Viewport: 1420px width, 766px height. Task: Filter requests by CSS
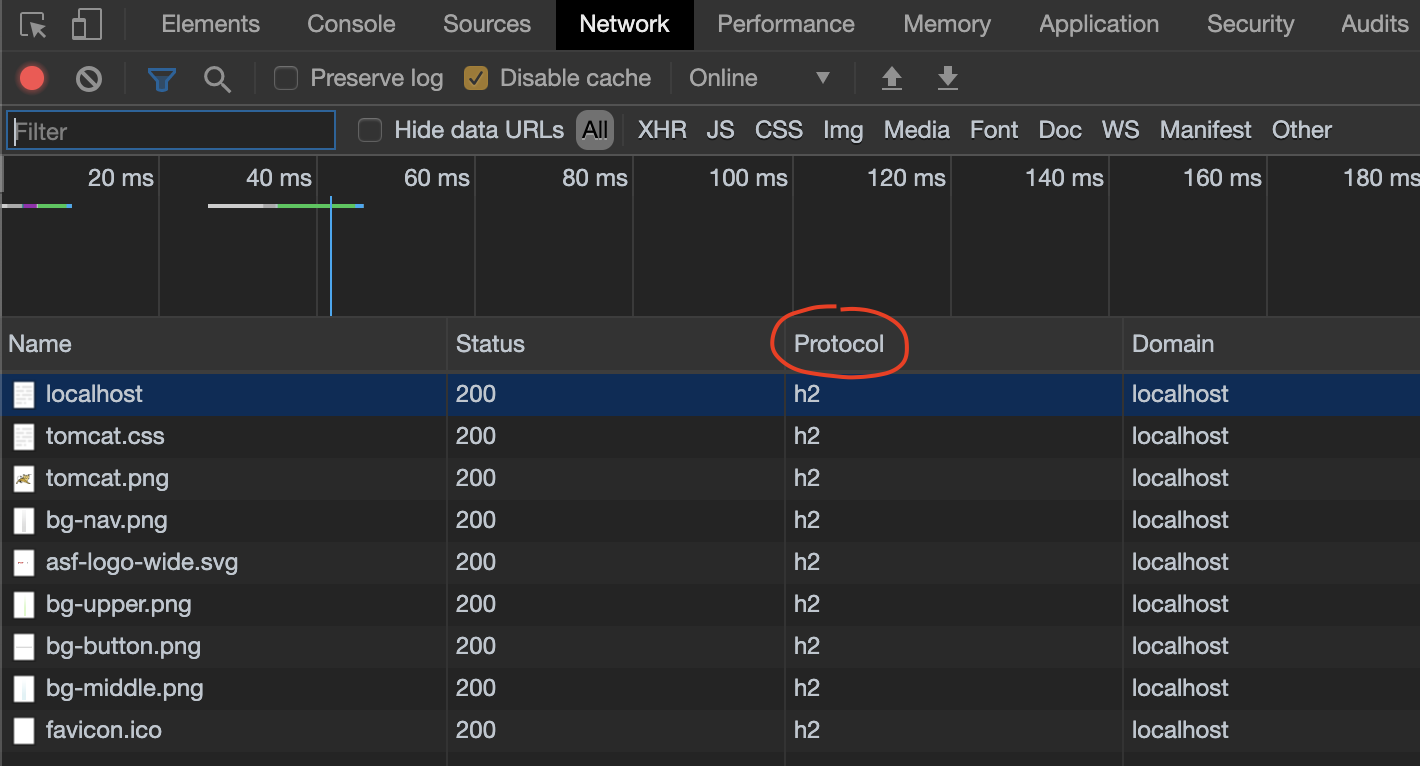pyautogui.click(x=779, y=130)
